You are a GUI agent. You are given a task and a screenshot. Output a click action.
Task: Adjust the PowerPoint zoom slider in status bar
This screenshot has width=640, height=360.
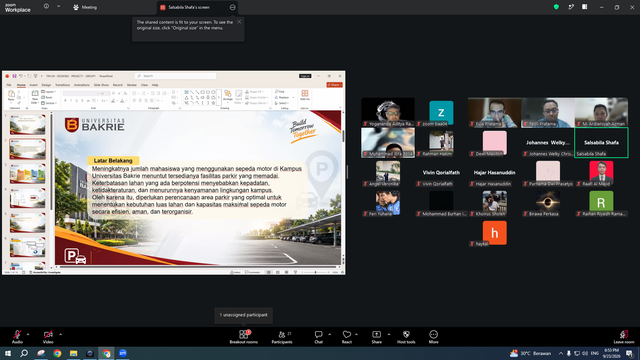[315, 272]
